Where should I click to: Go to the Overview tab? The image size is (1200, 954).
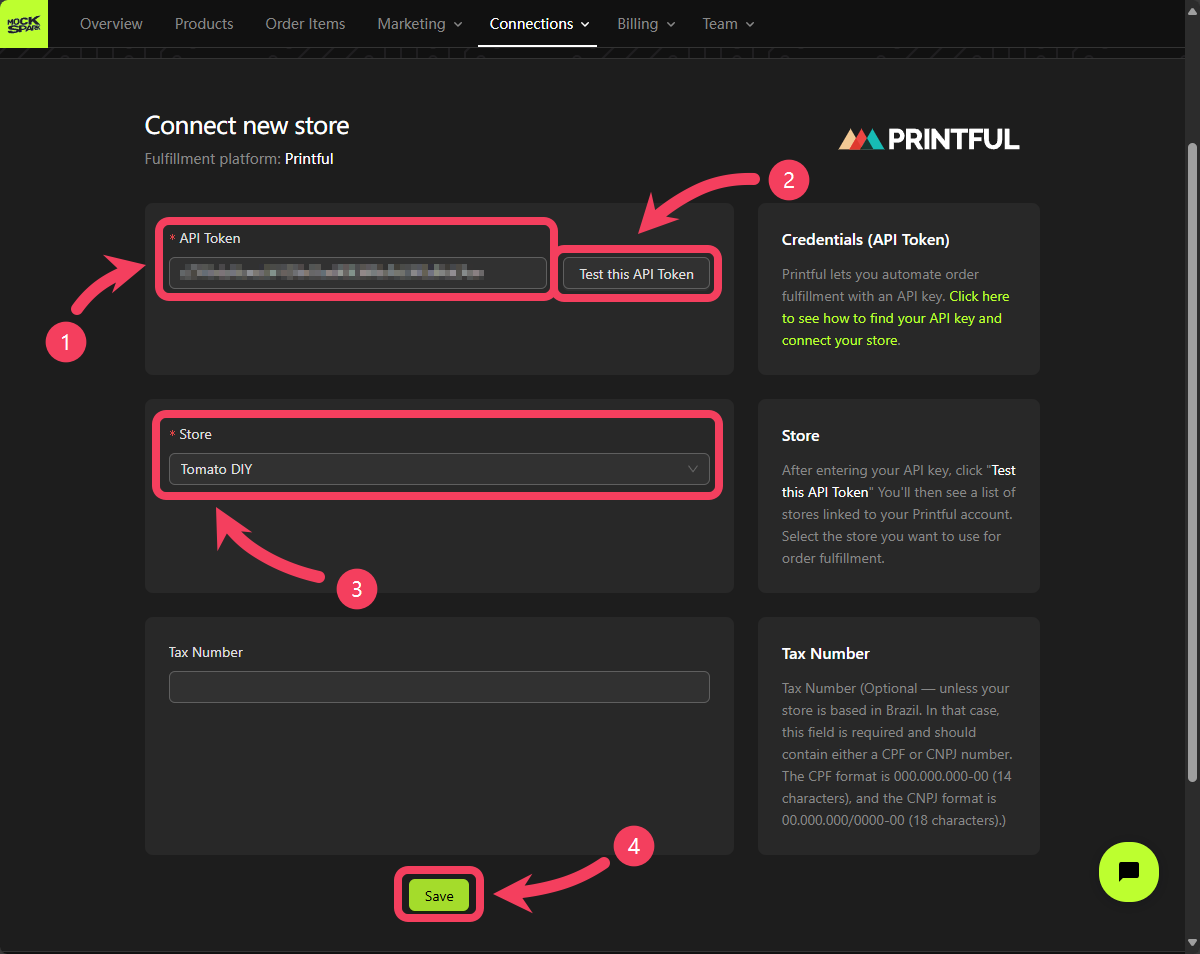click(x=111, y=24)
